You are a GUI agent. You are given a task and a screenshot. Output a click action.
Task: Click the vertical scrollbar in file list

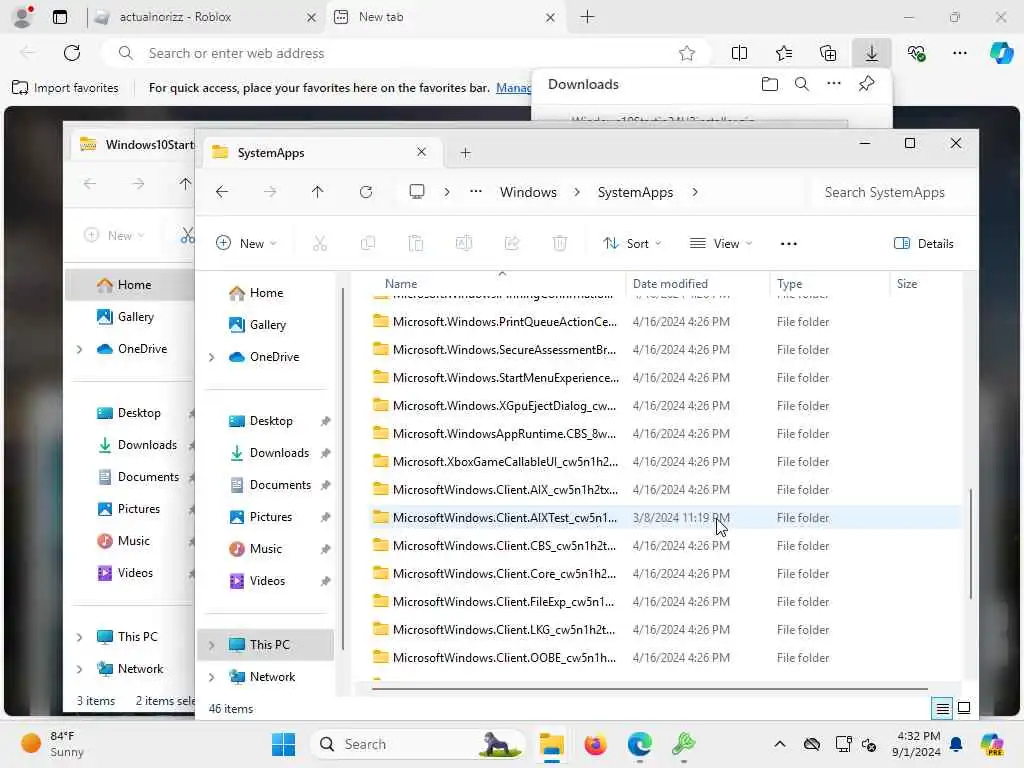click(x=970, y=543)
